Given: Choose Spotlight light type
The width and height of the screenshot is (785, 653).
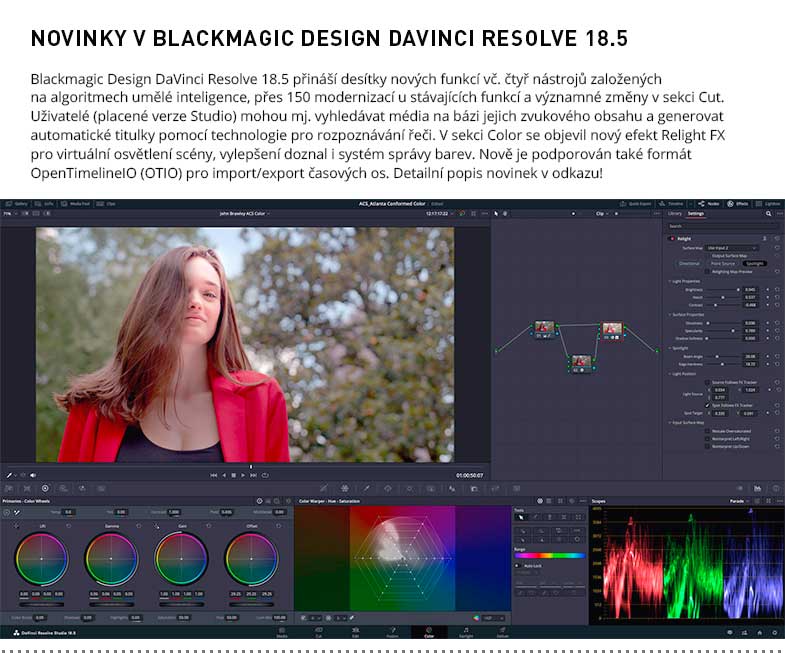Looking at the screenshot, I should (754, 263).
